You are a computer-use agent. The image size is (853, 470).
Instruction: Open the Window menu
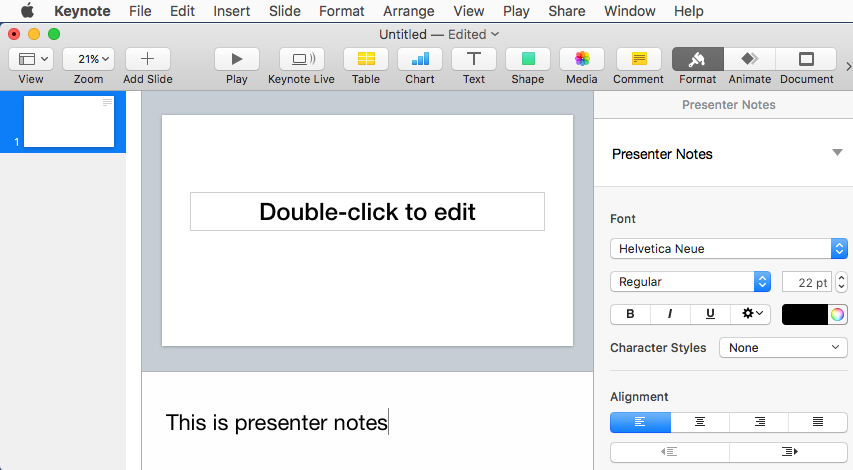tap(629, 11)
